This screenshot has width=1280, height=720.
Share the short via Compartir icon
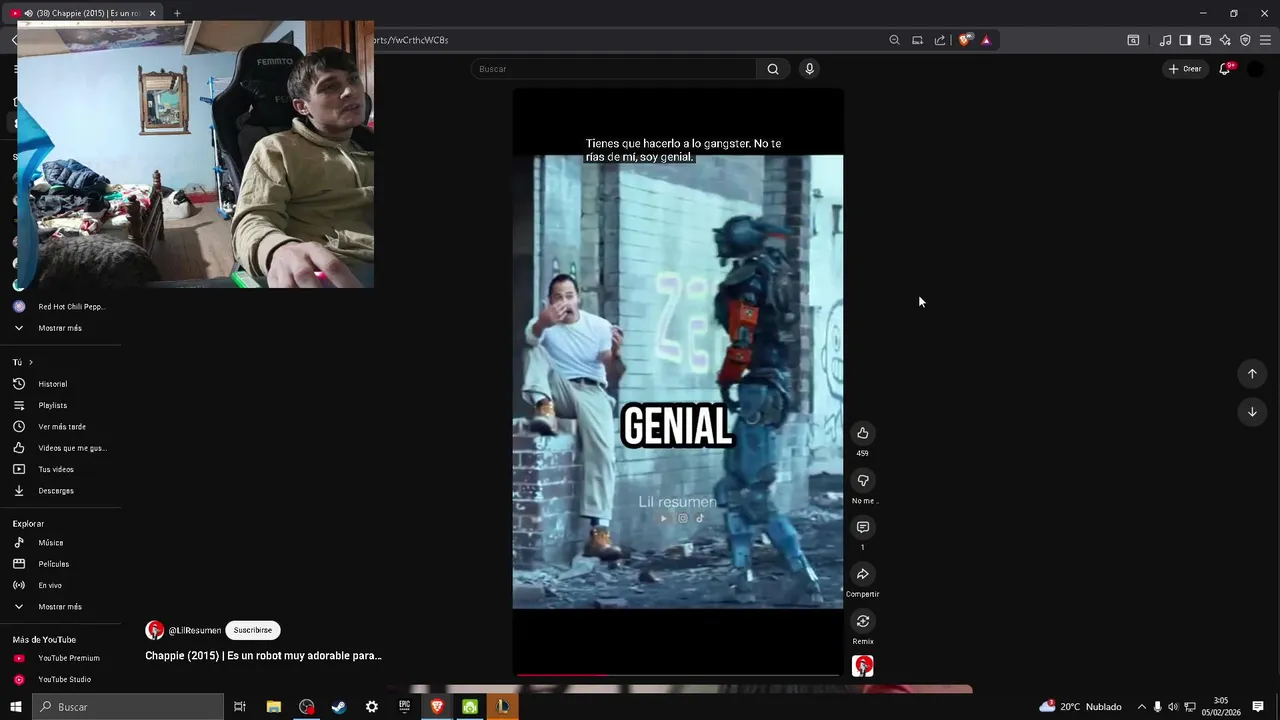tap(862, 574)
